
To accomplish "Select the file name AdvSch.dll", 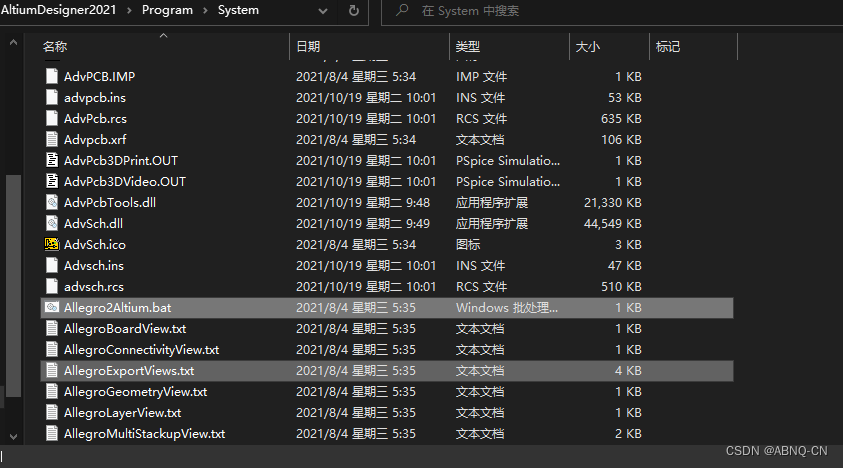I will pyautogui.click(x=93, y=223).
